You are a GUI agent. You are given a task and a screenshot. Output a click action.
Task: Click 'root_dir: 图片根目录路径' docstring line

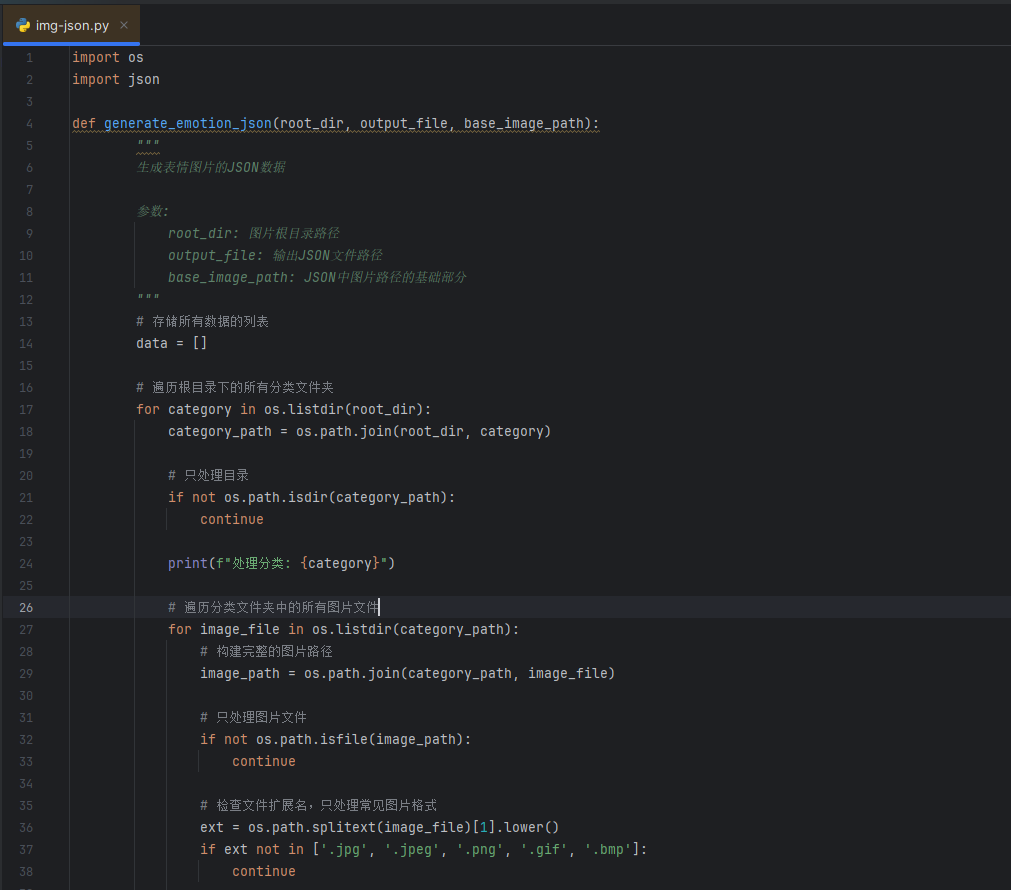click(x=253, y=233)
